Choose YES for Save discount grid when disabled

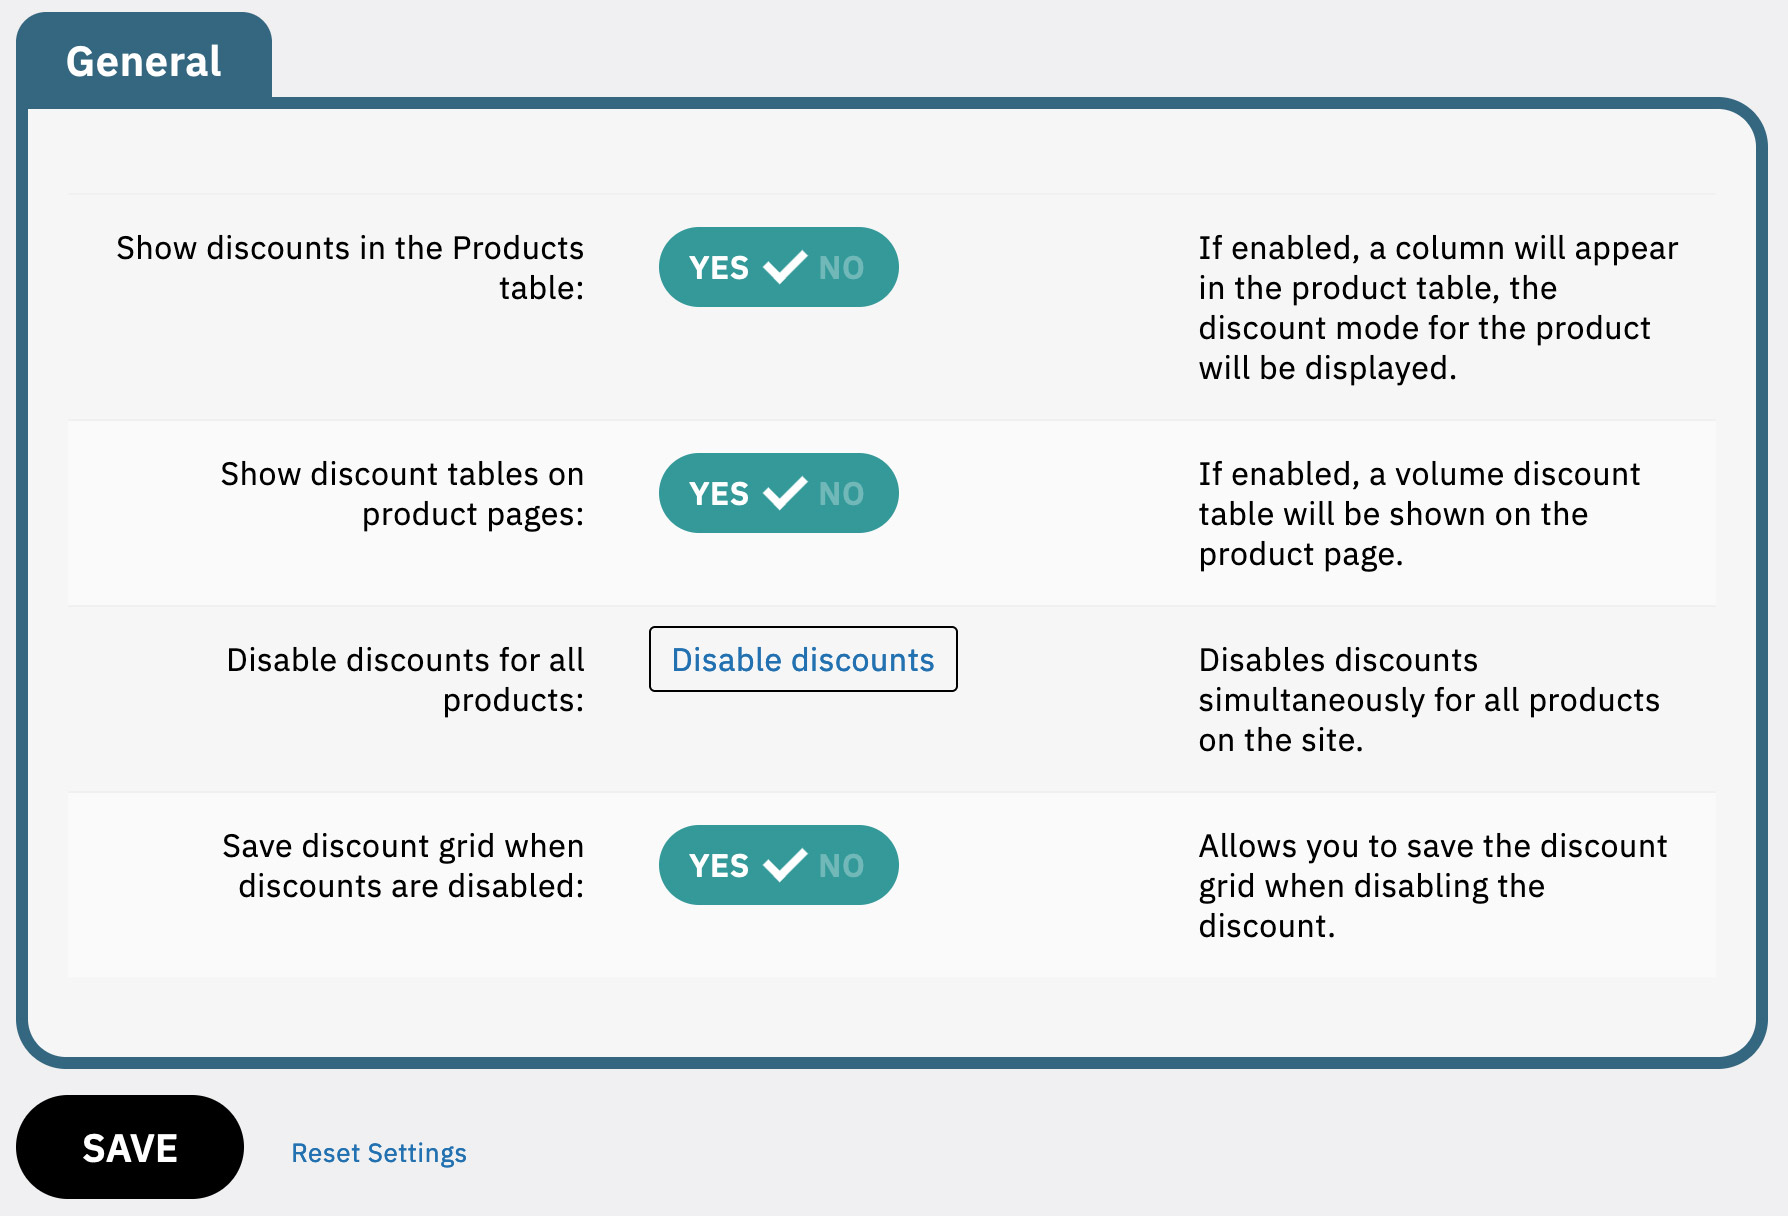718,866
